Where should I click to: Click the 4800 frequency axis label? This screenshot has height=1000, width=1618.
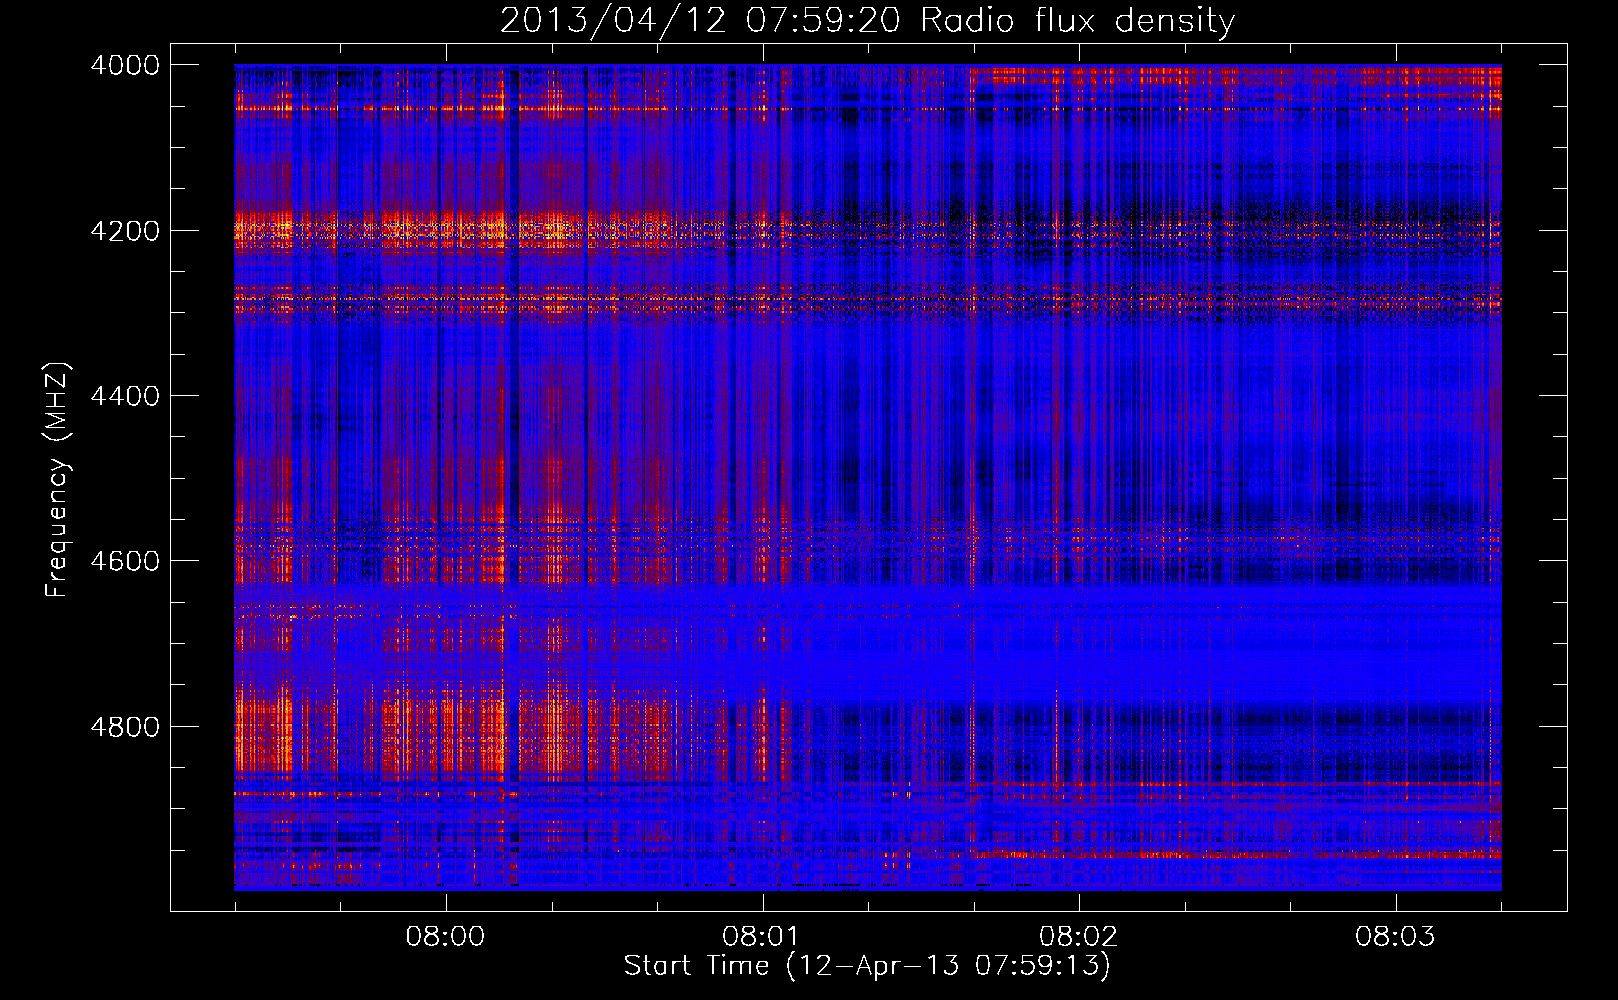(x=125, y=727)
